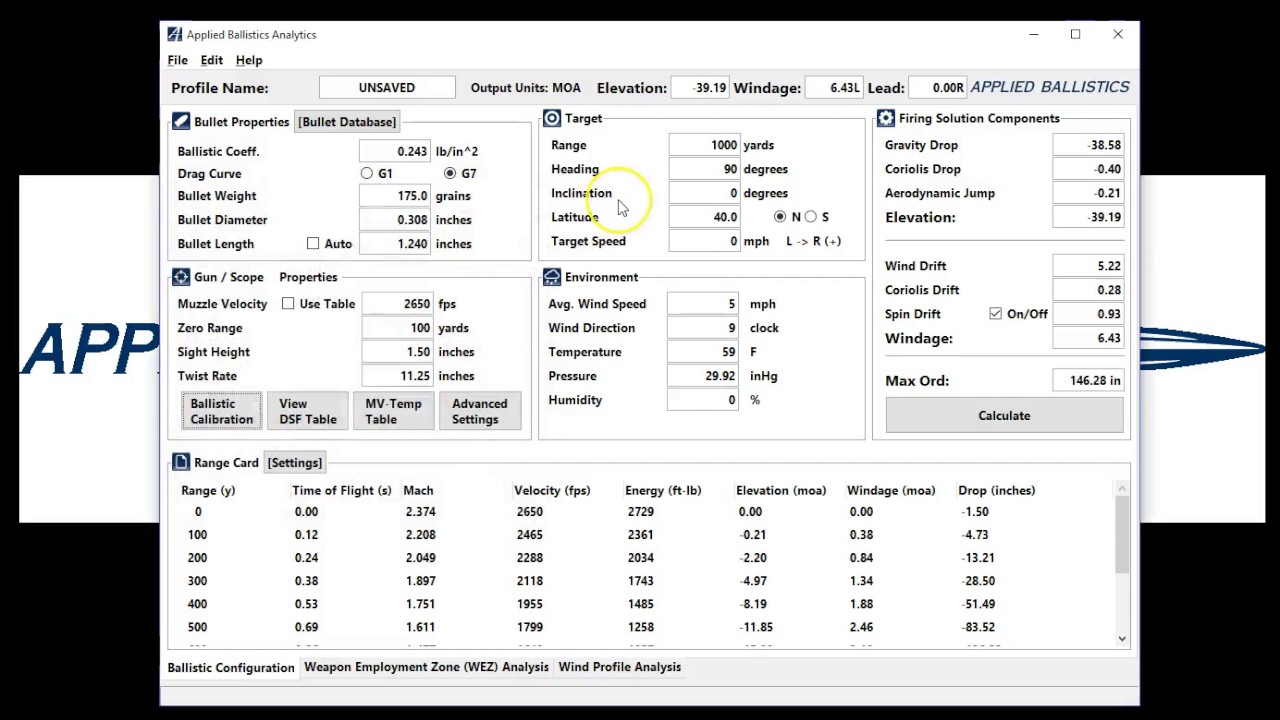Click the Temperature input field
The image size is (1280, 720).
(704, 352)
